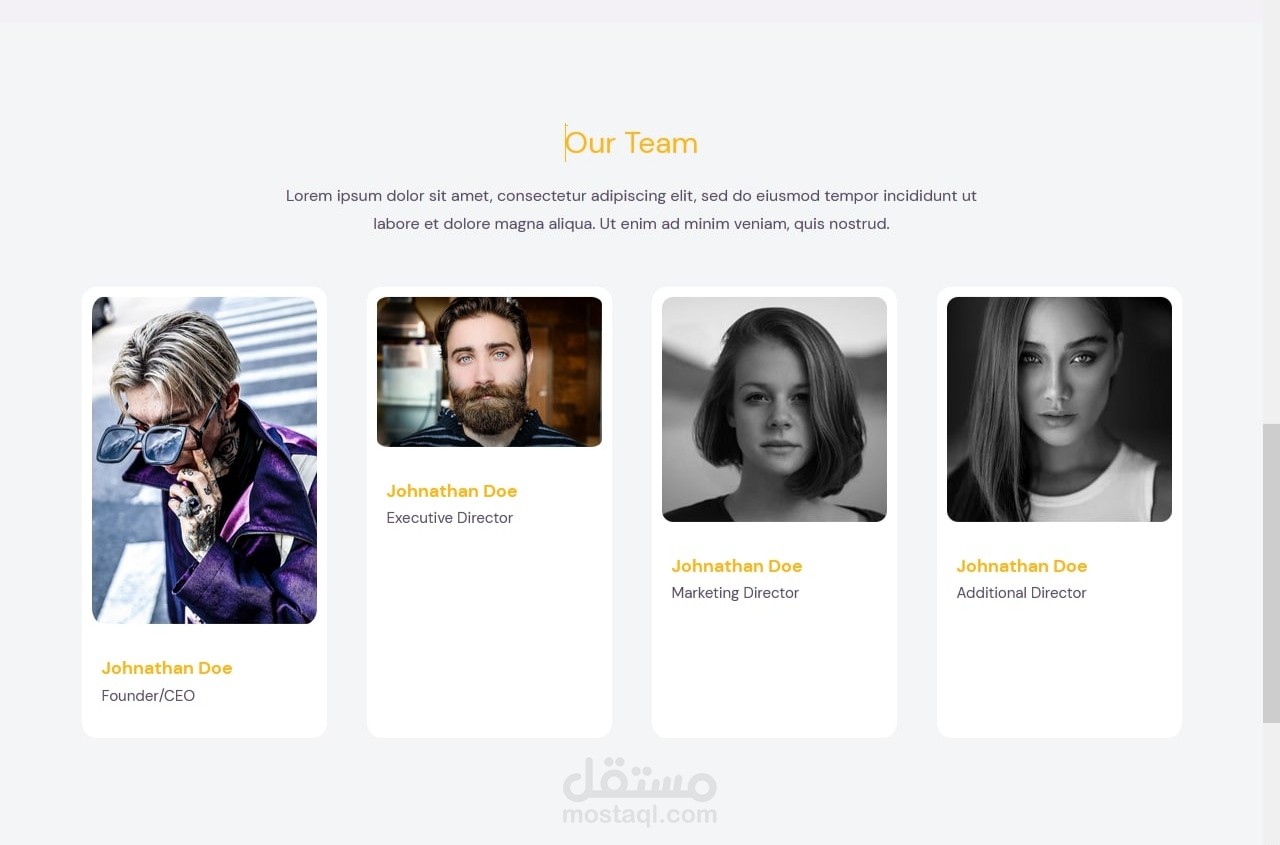Click the scrollbar track above the thumb
Viewport: 1280px width, 845px height.
pos(1271,220)
